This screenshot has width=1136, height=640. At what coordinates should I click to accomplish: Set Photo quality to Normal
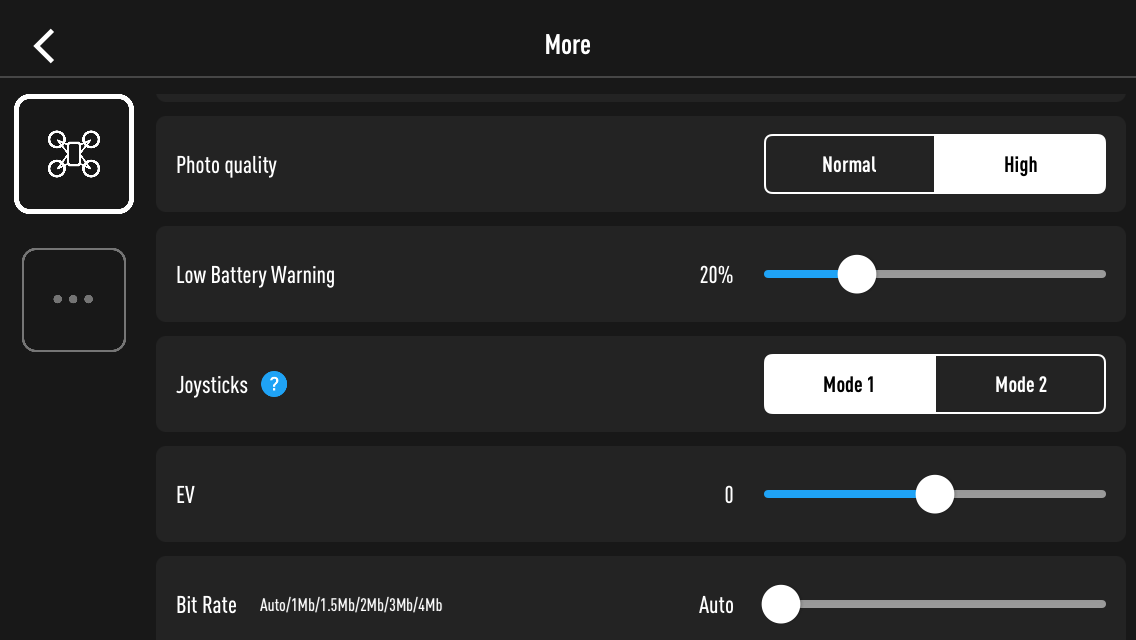(849, 165)
